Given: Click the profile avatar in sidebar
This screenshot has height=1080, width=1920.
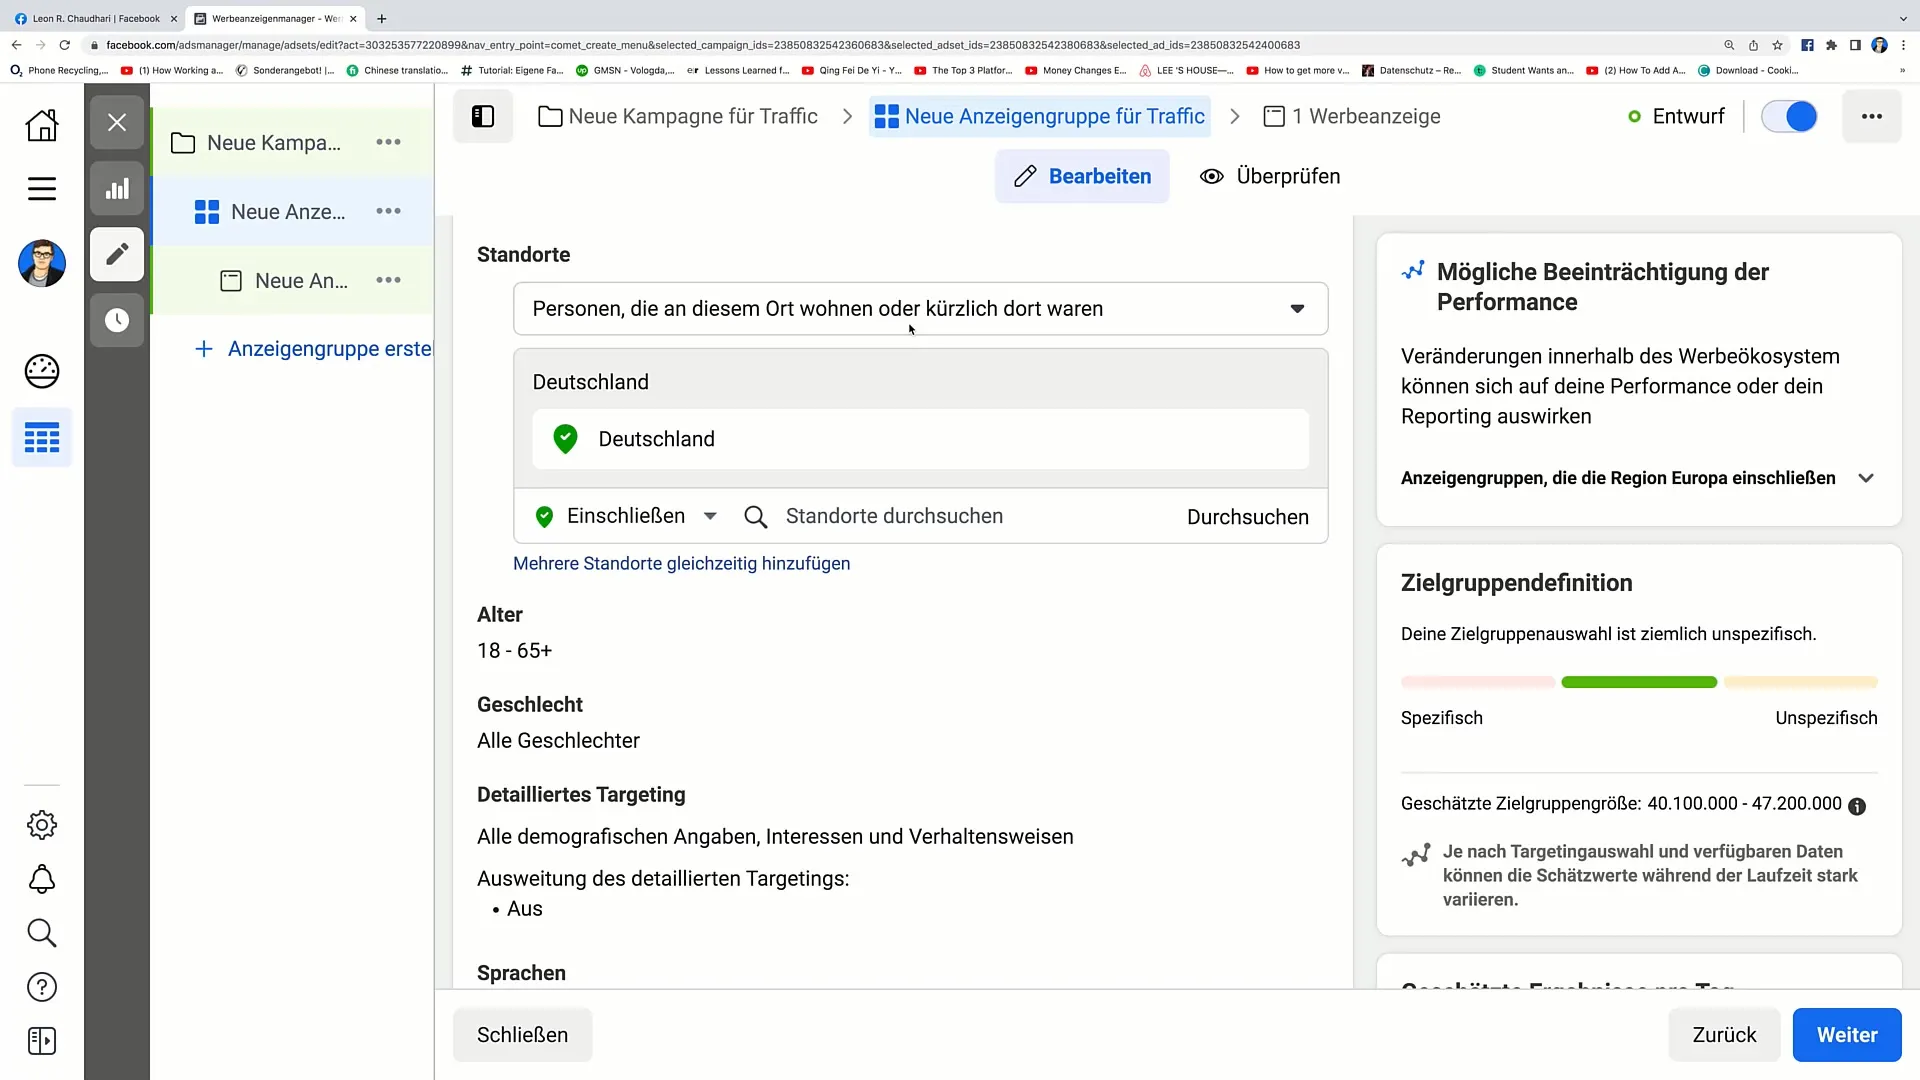Looking at the screenshot, I should (42, 263).
